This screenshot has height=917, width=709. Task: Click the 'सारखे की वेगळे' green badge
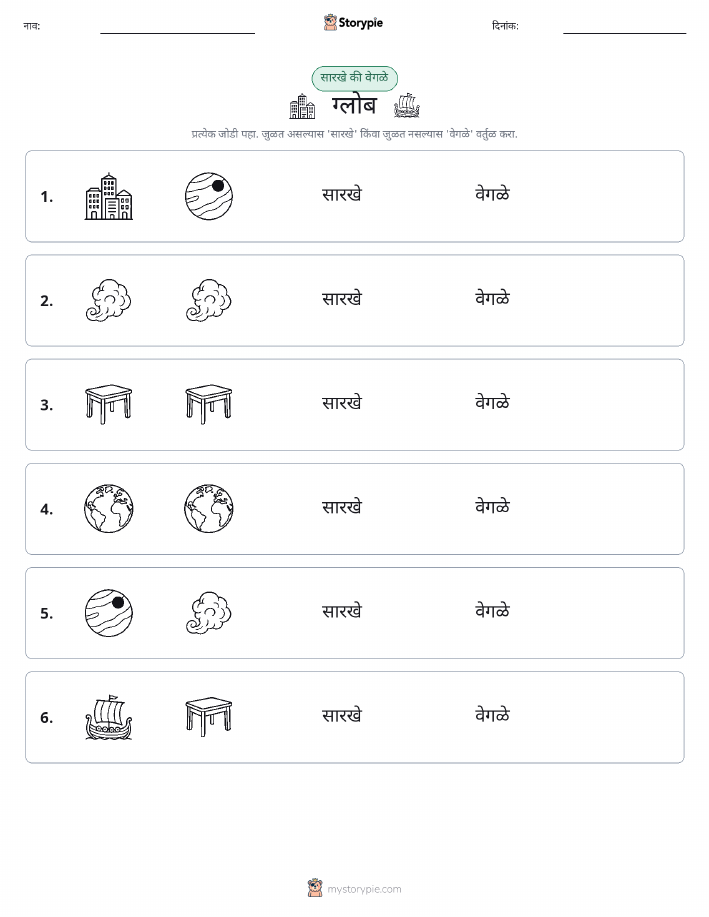tap(354, 78)
